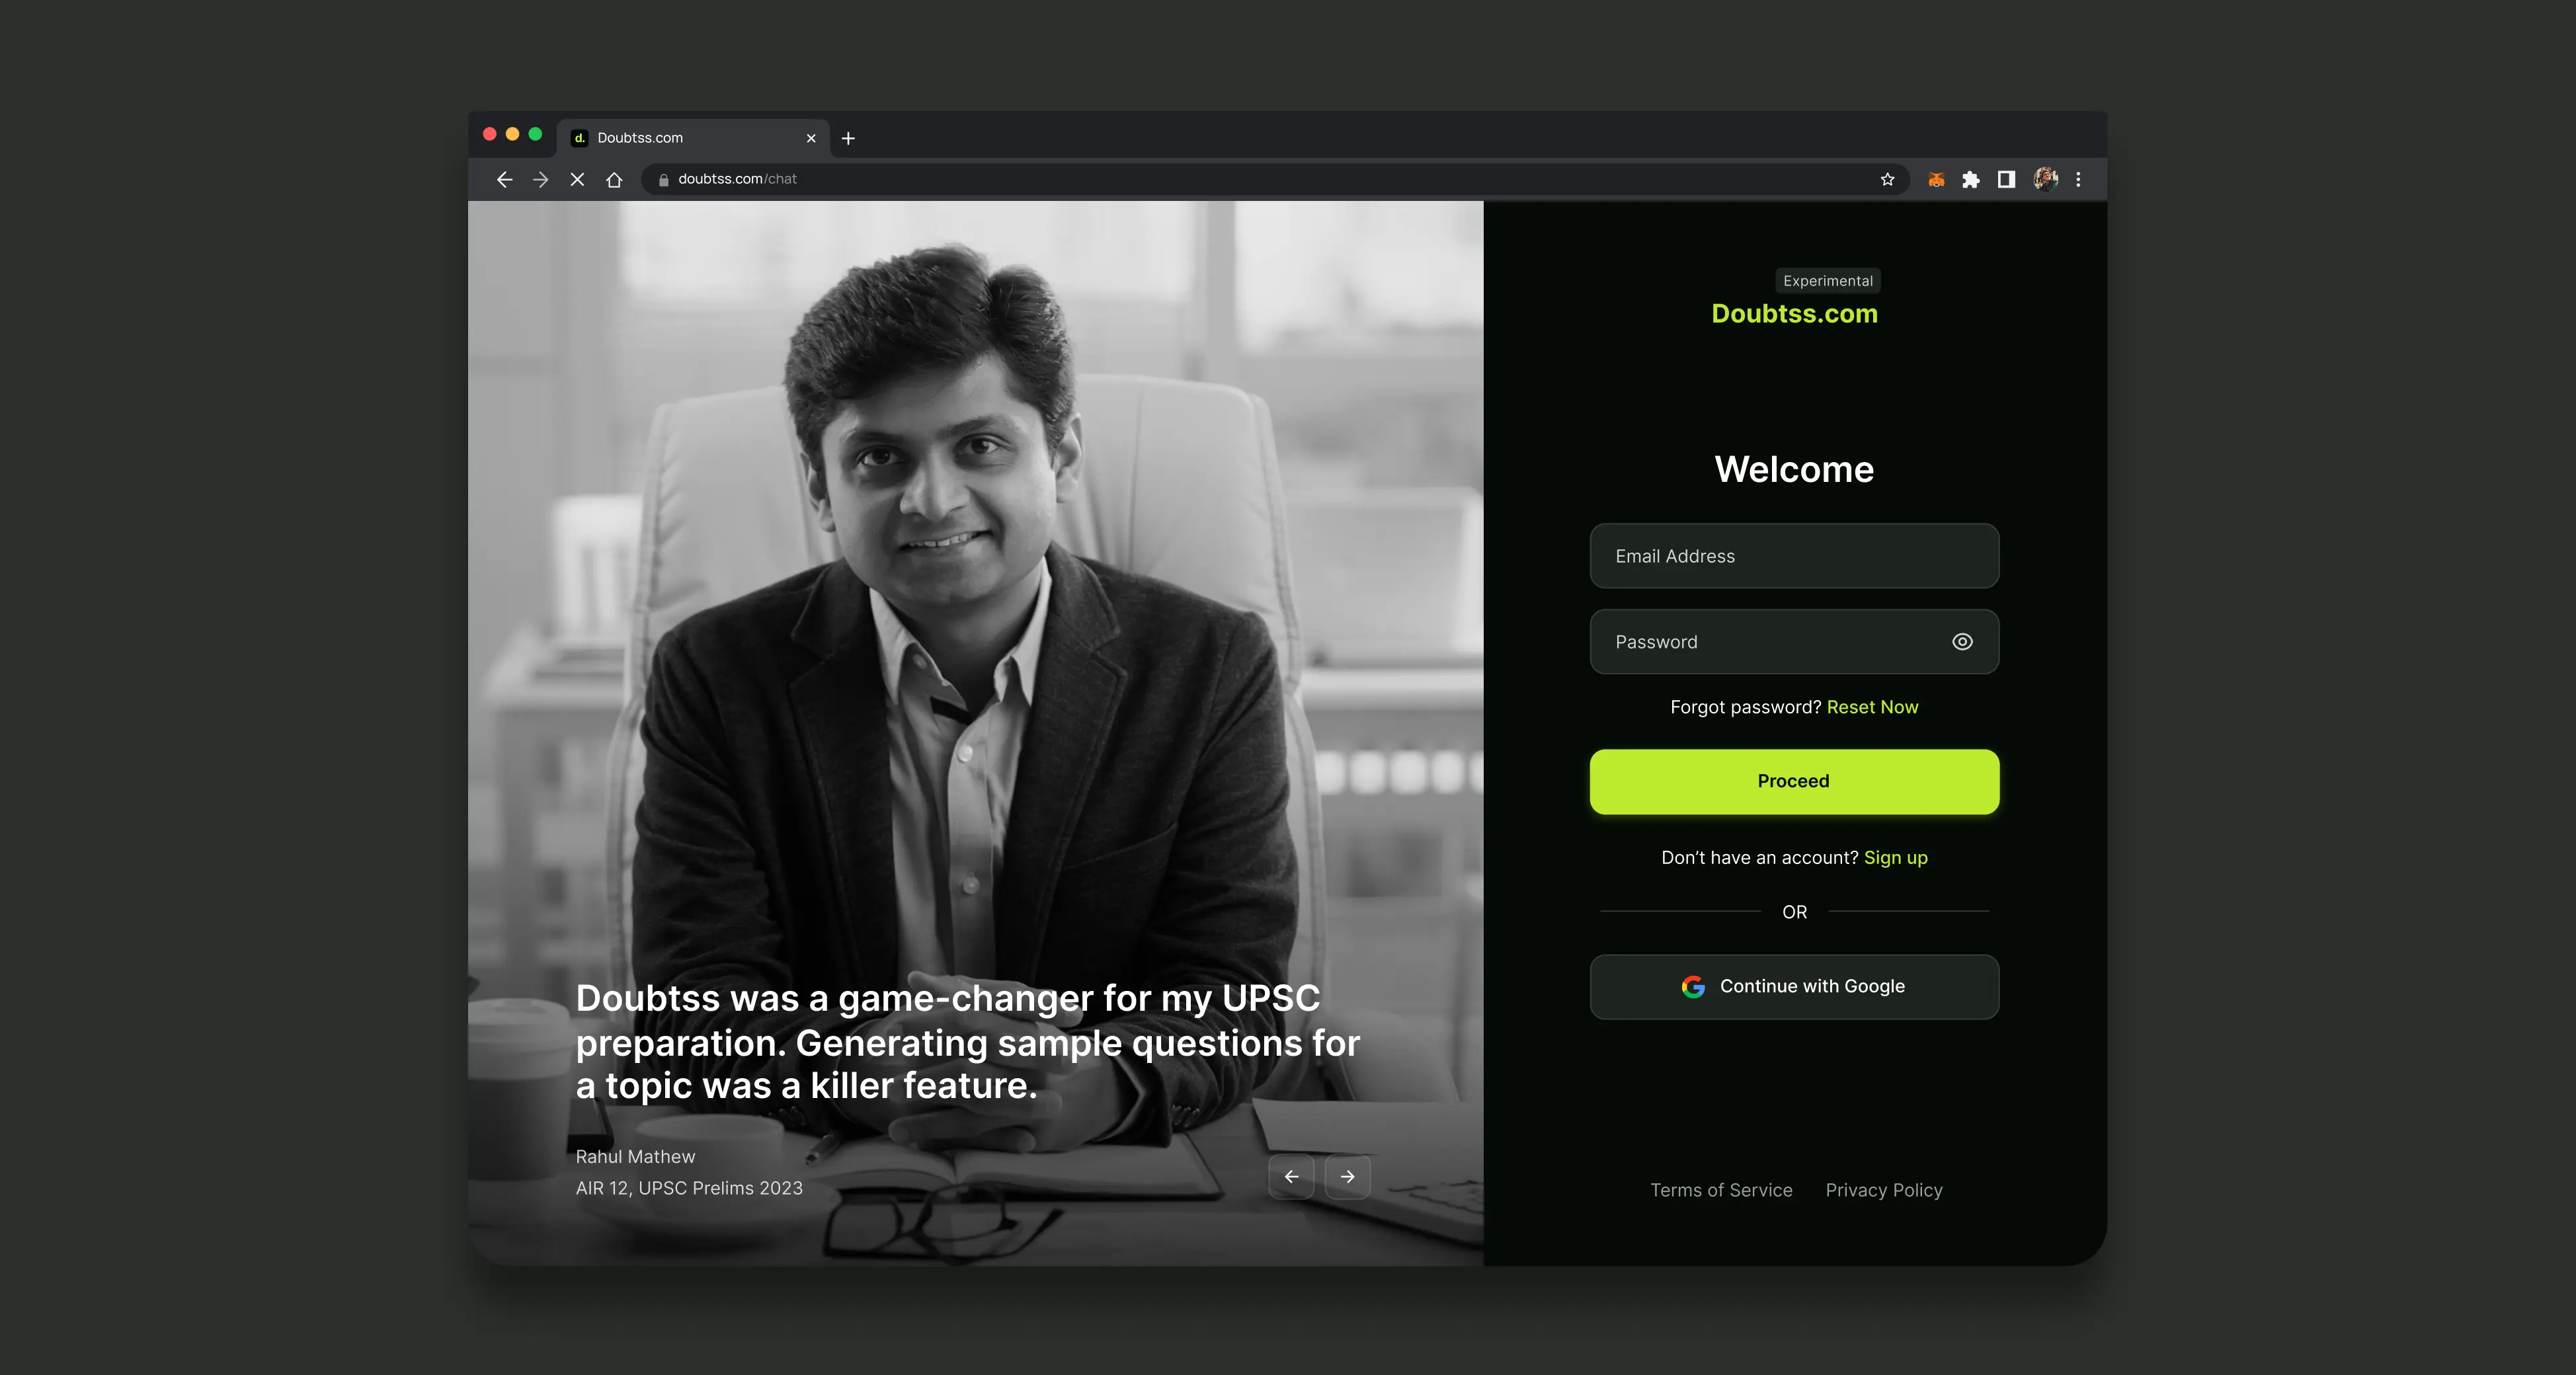Click the doubtss.com/chat address bar
The height and width of the screenshot is (1375, 2576).
1275,180
